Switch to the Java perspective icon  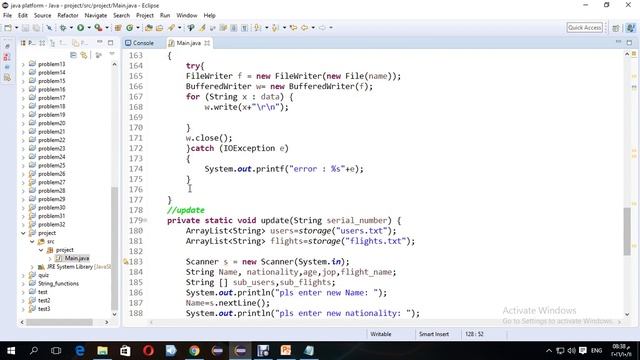click(631, 28)
